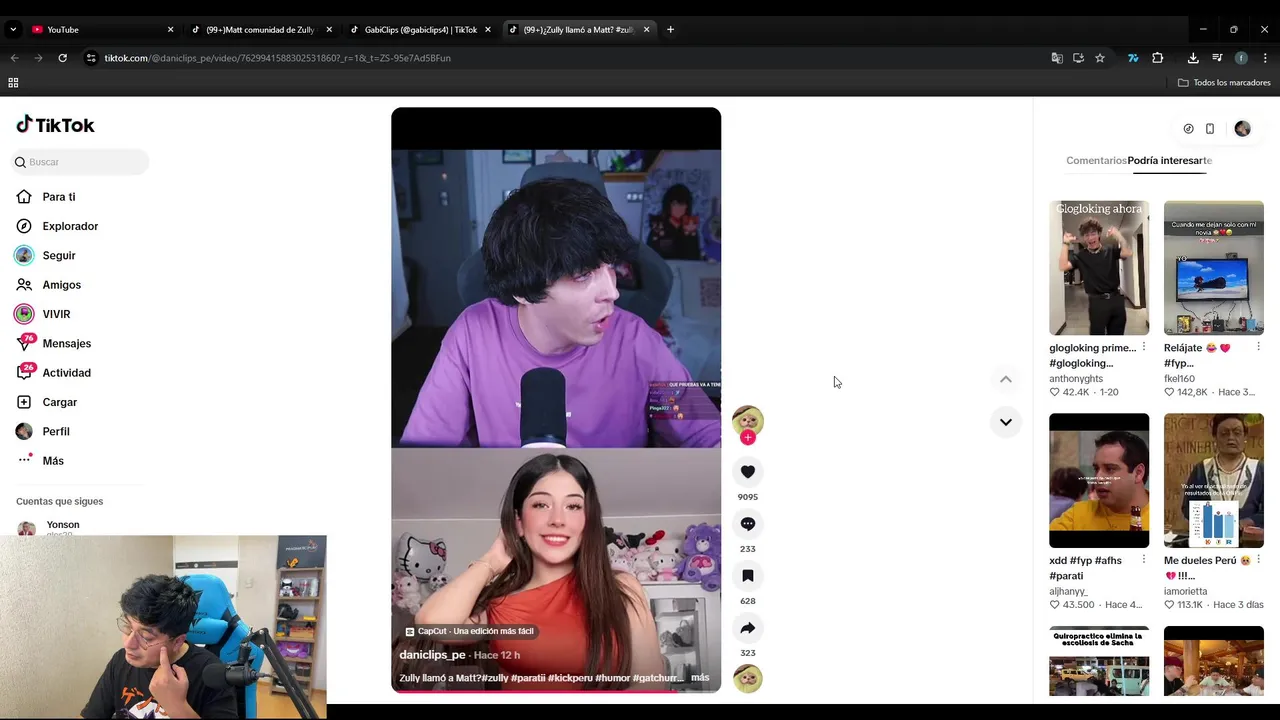Image resolution: width=1280 pixels, height=720 pixels.
Task: Save video with bookmark icon
Action: (748, 576)
